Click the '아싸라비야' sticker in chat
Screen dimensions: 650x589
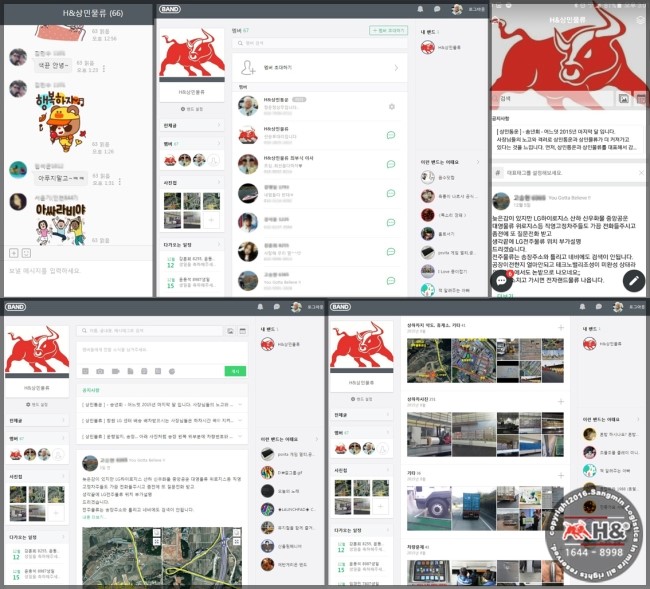(61, 223)
